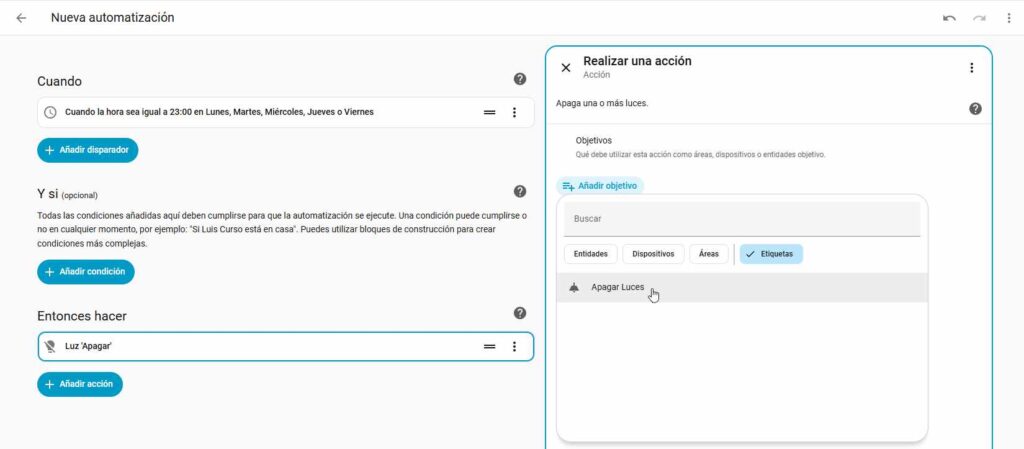Image resolution: width=1024 pixels, height=449 pixels.
Task: Click the Buscar search field
Action: (742, 219)
